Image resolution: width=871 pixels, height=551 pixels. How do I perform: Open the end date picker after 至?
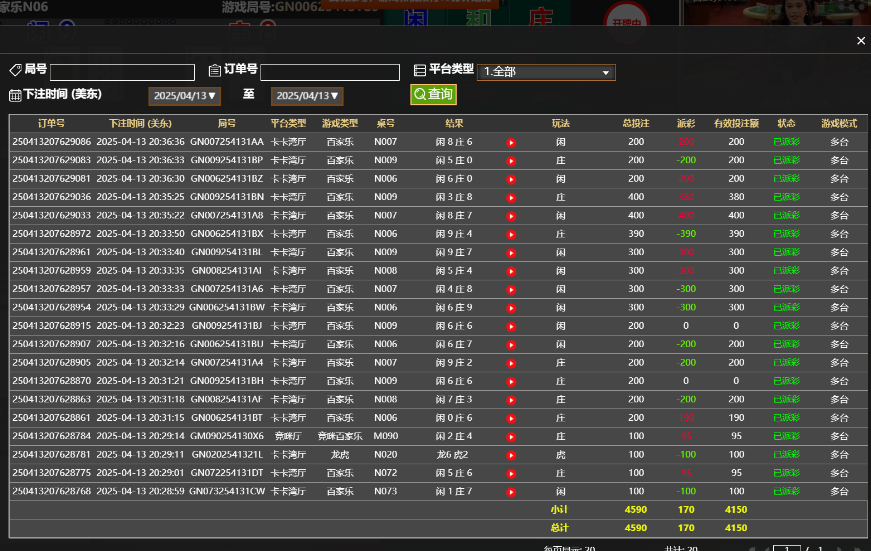[307, 96]
